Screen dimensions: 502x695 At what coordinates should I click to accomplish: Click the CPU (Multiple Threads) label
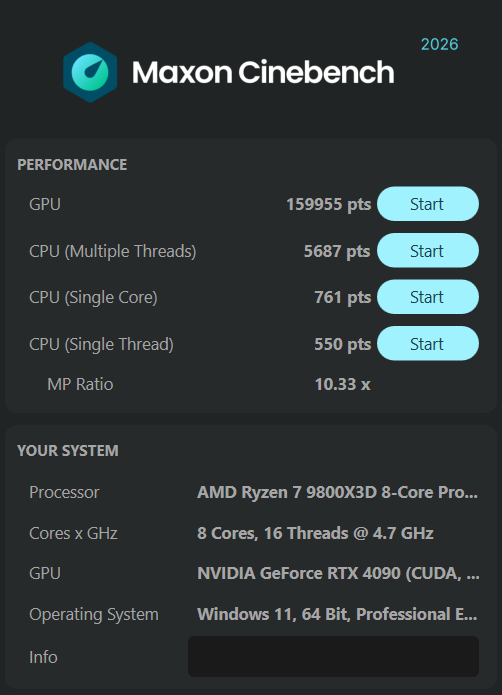tap(113, 251)
